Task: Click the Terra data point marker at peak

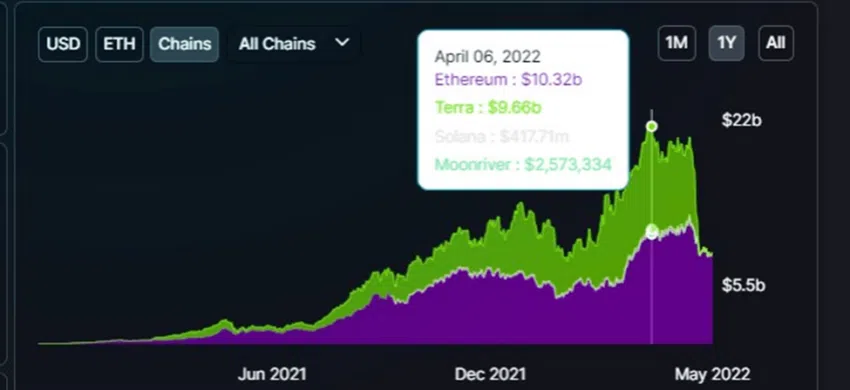Action: [652, 126]
